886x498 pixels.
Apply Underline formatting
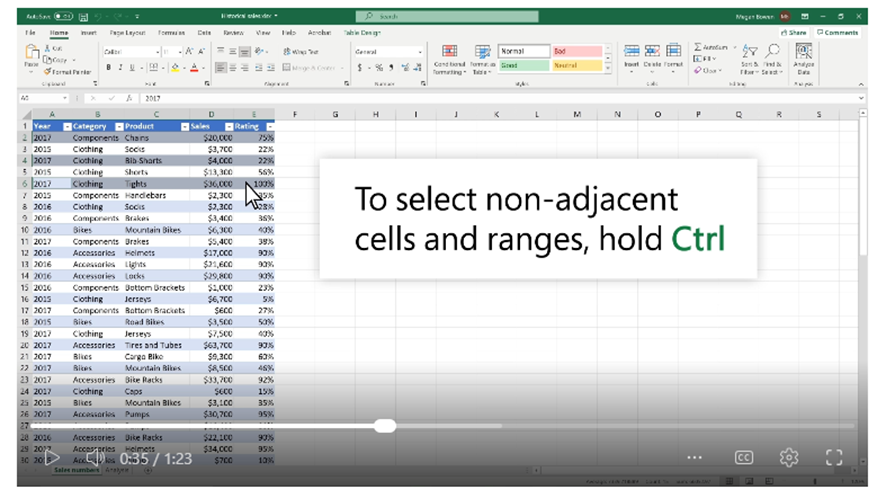132,68
